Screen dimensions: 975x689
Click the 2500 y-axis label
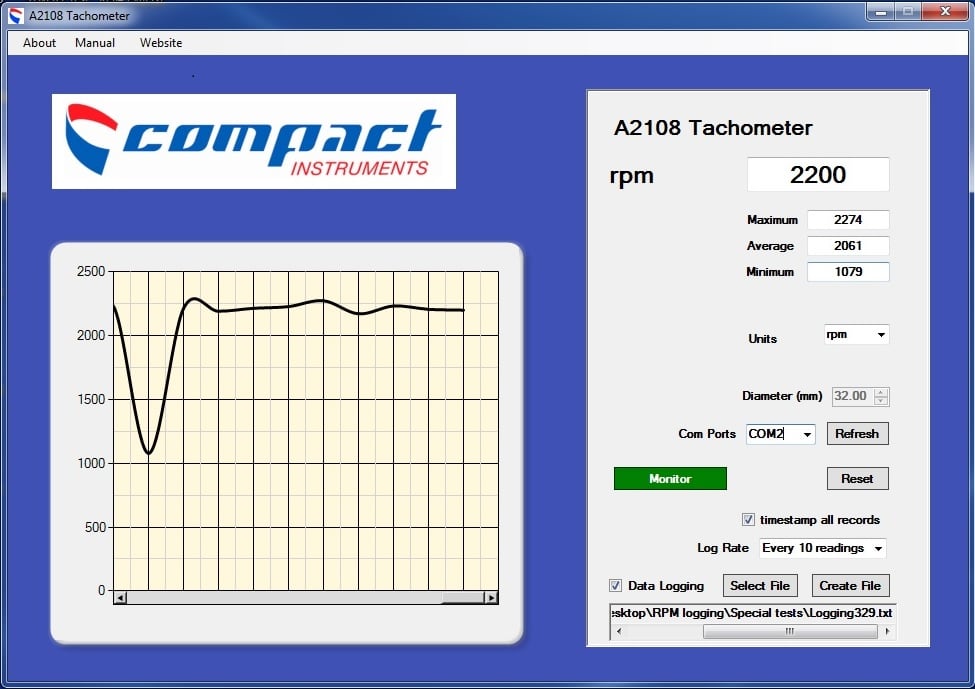(x=91, y=271)
